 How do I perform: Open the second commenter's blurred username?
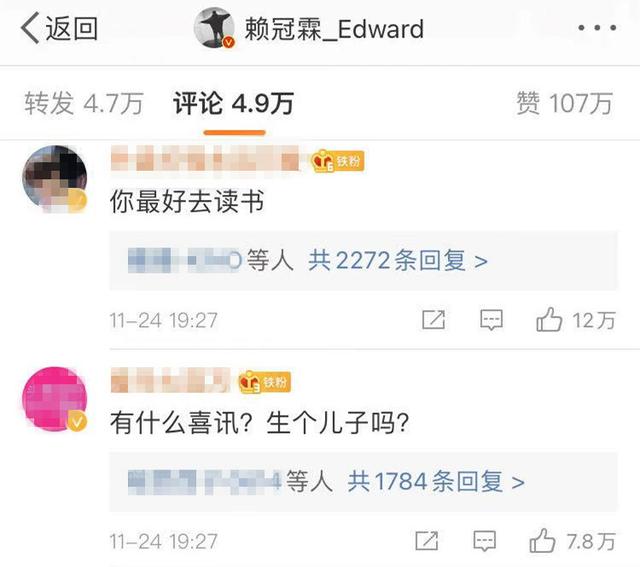pos(171,380)
